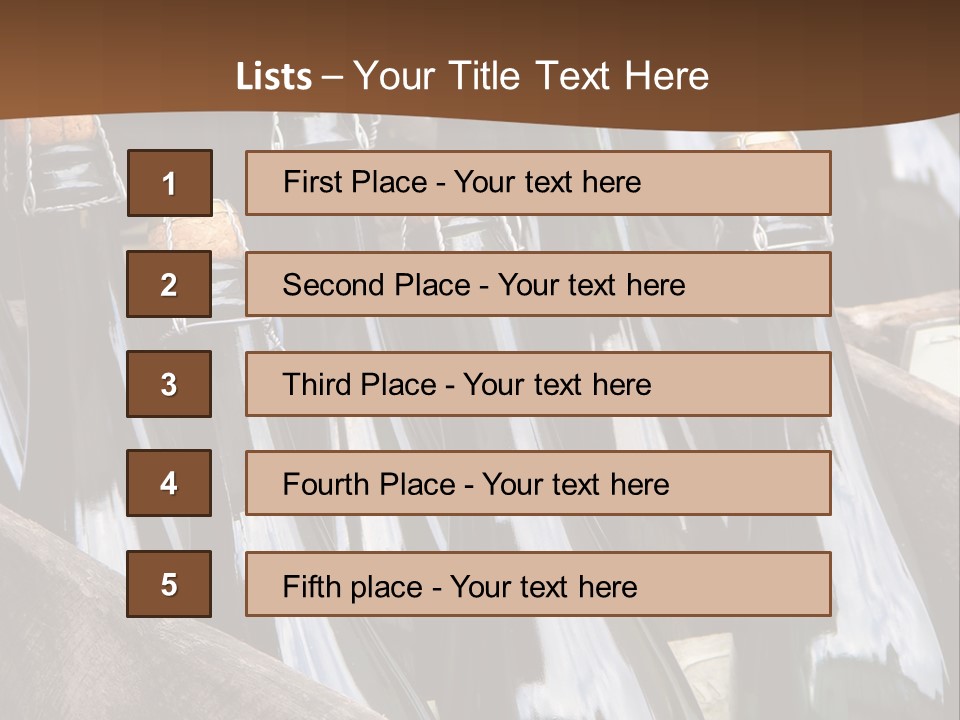
Task: Click the 'Fifth place' text bar
Action: 538,584
